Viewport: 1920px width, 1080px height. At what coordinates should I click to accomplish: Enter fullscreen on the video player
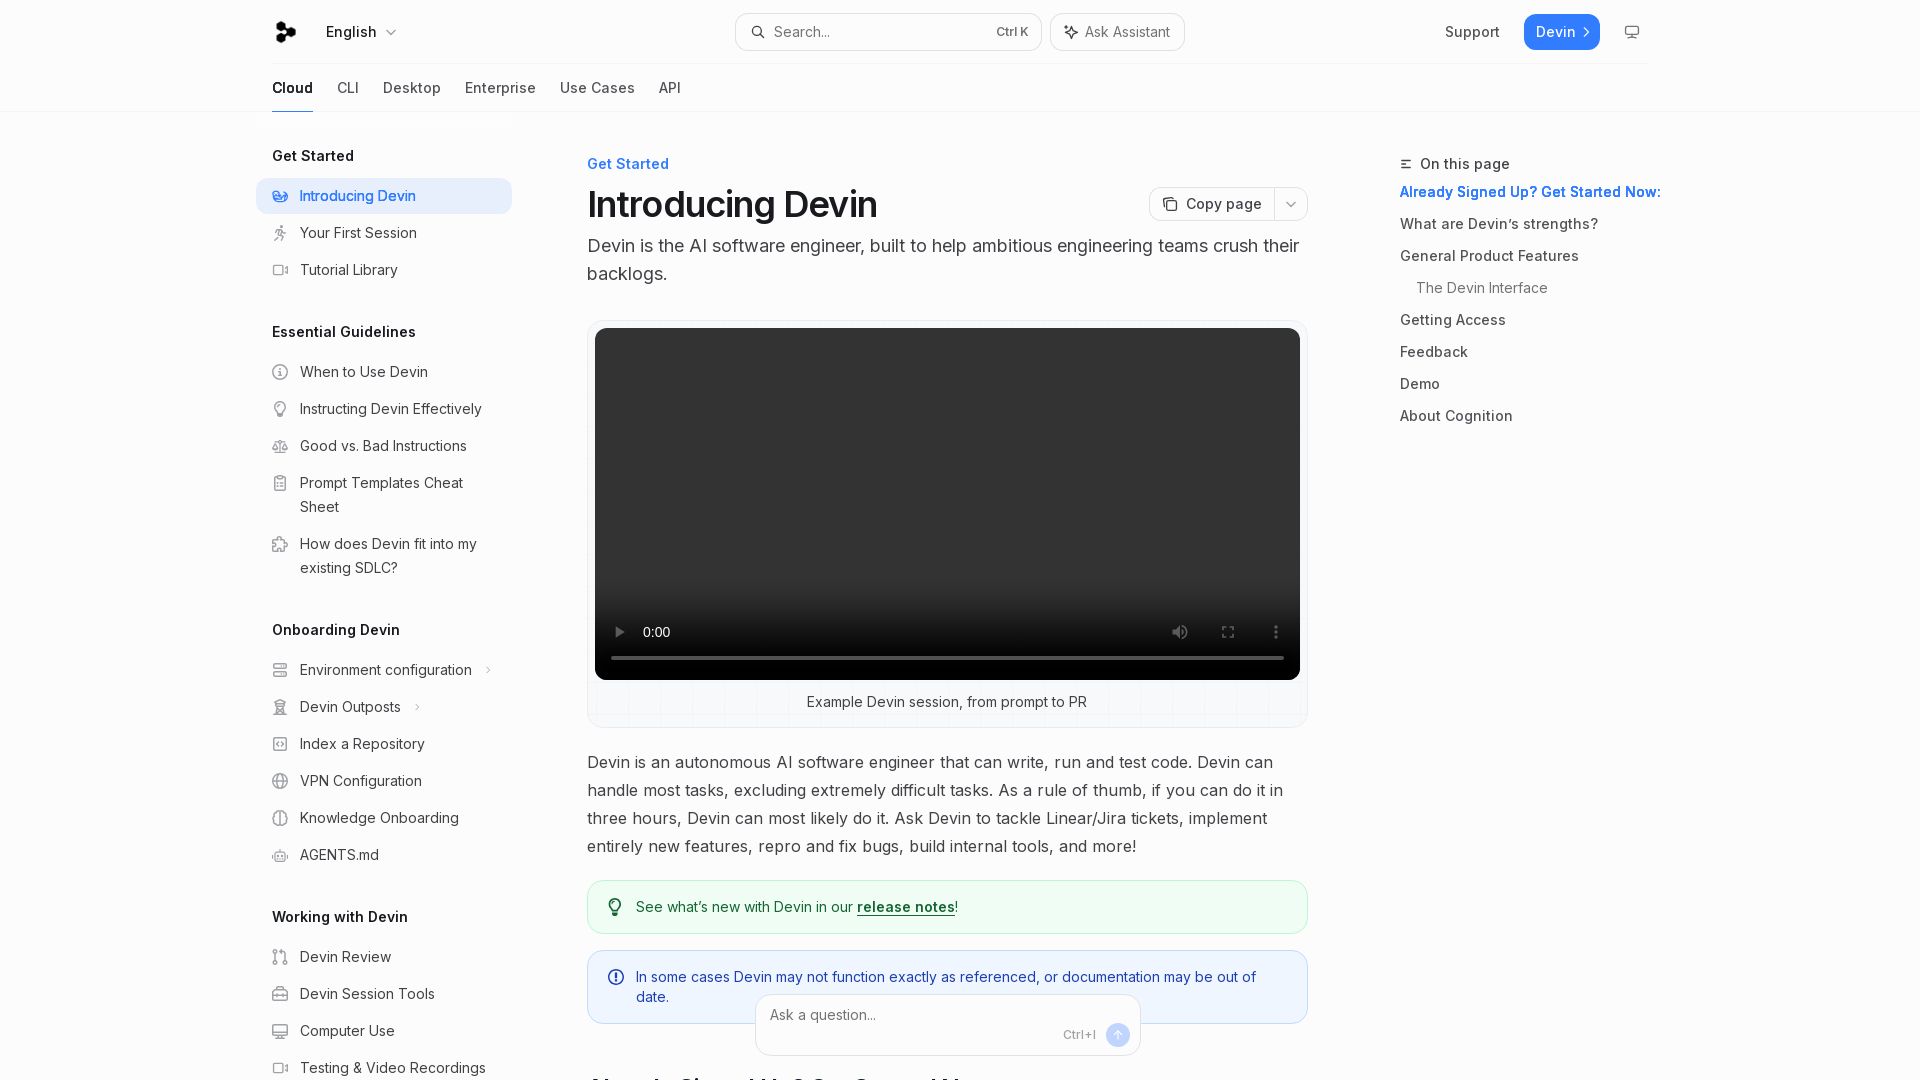coord(1228,632)
